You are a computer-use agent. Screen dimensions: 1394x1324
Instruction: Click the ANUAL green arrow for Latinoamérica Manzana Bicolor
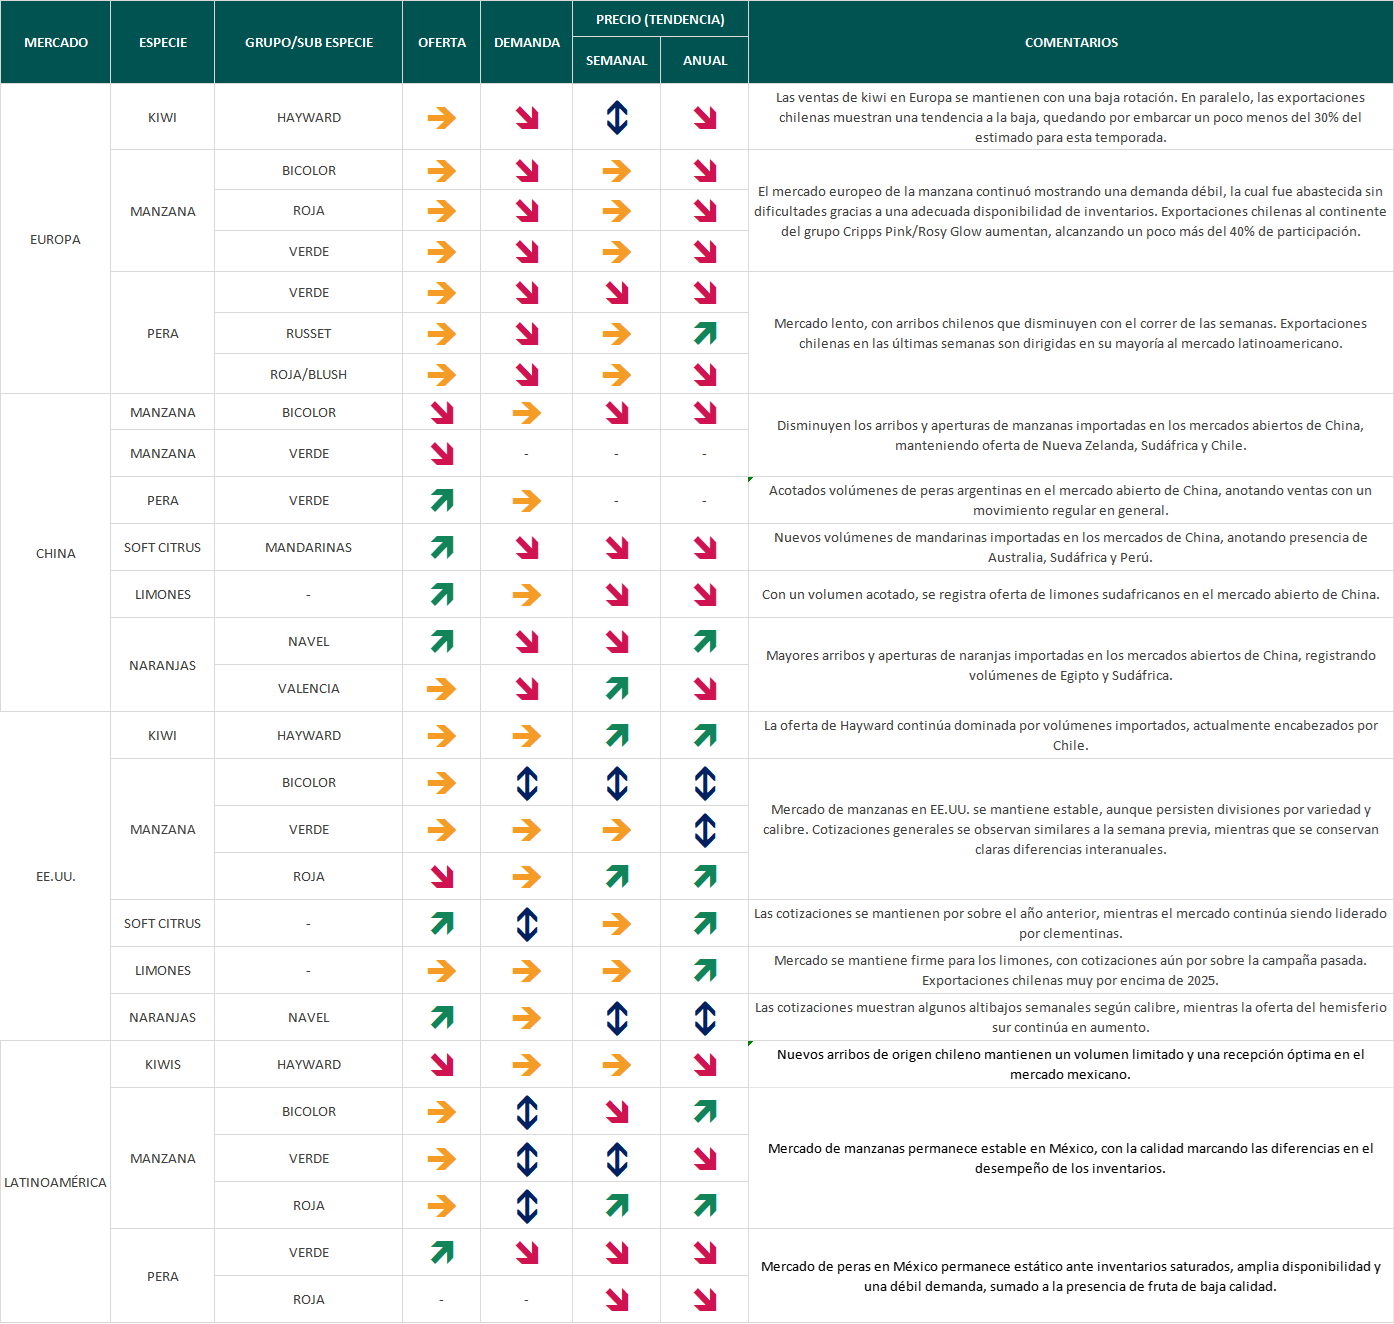pyautogui.click(x=705, y=1112)
